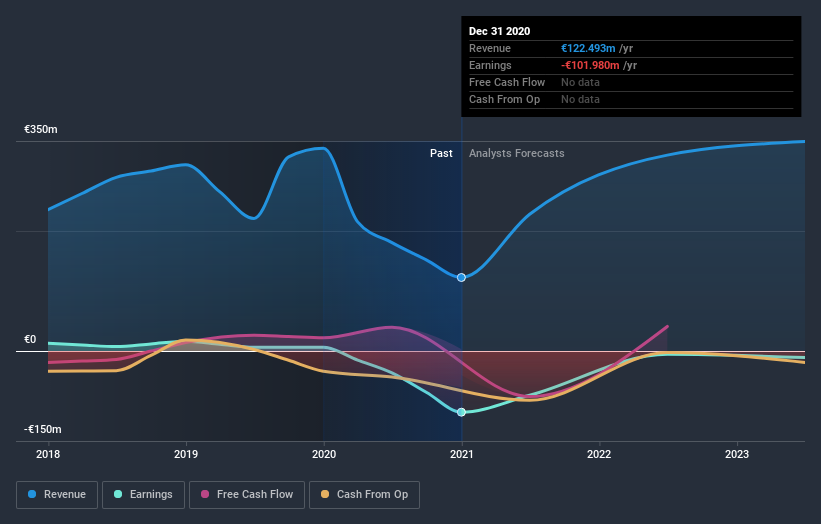Viewport: 821px width, 524px height.
Task: Toggle the Earnings legend button
Action: pos(143,495)
